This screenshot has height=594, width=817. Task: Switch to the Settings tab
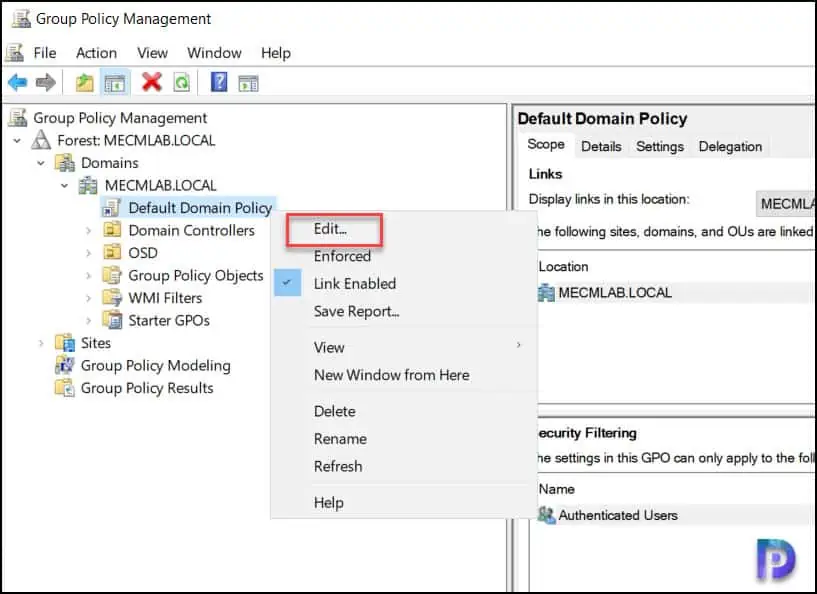[660, 147]
